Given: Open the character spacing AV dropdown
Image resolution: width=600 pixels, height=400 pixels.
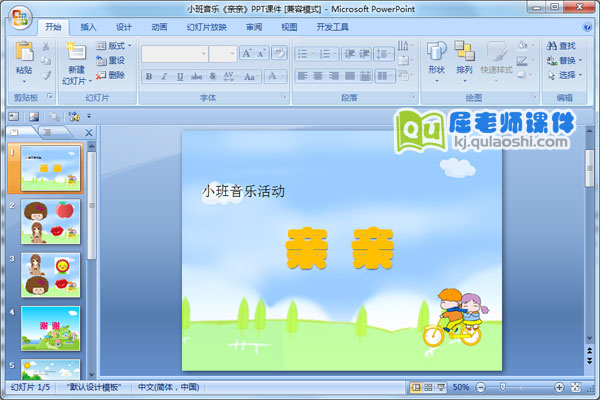Looking at the screenshot, I should [x=230, y=77].
